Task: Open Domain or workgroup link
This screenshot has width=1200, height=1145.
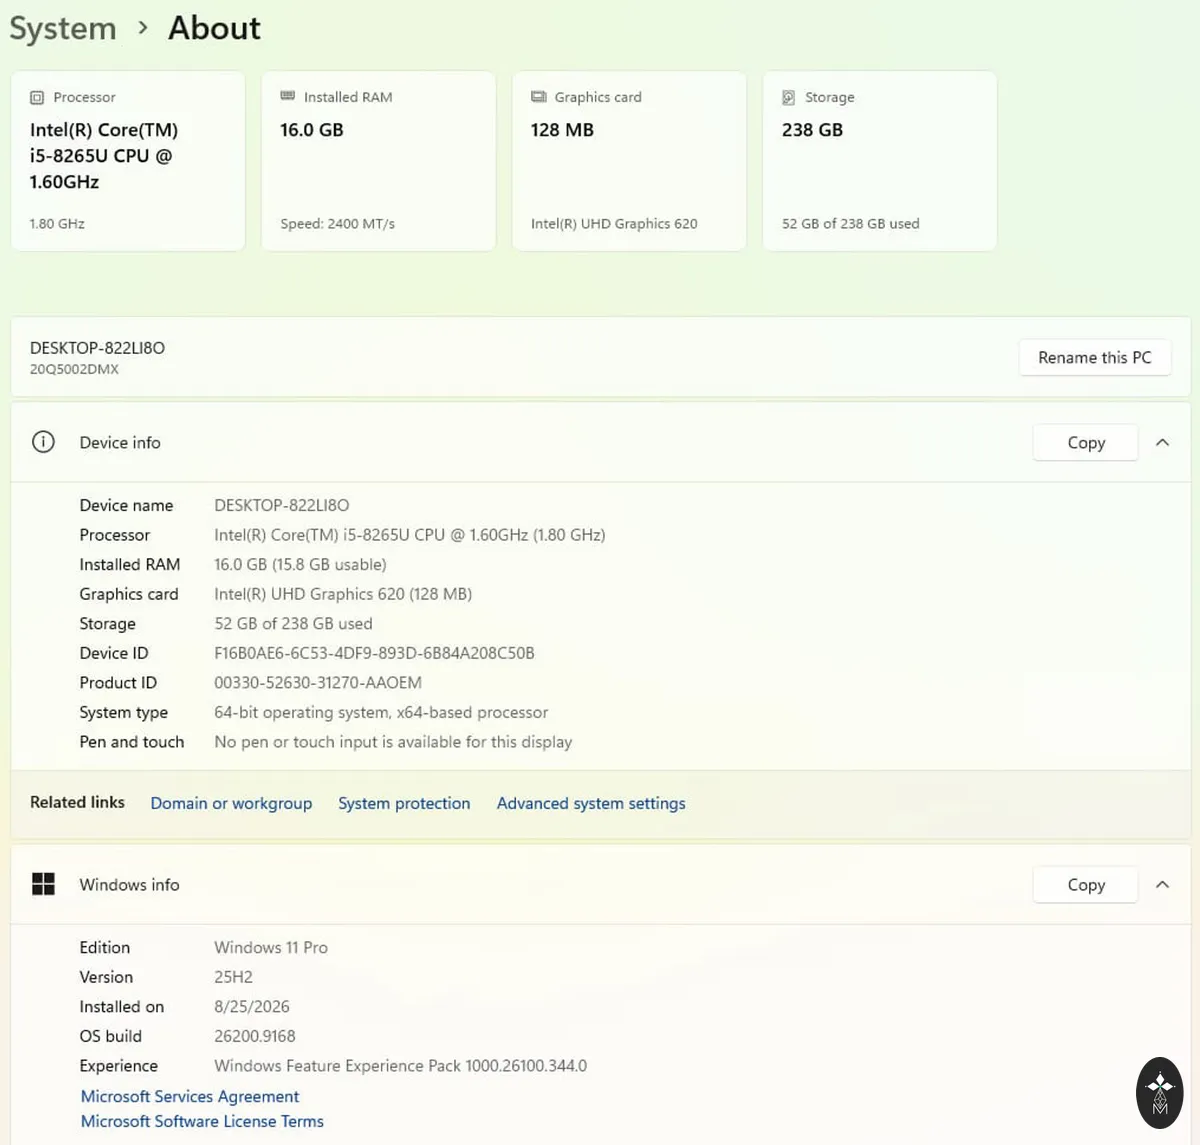Action: tap(231, 803)
